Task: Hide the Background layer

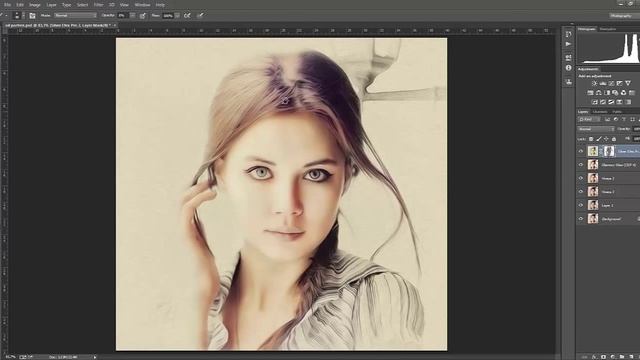Action: click(x=581, y=219)
